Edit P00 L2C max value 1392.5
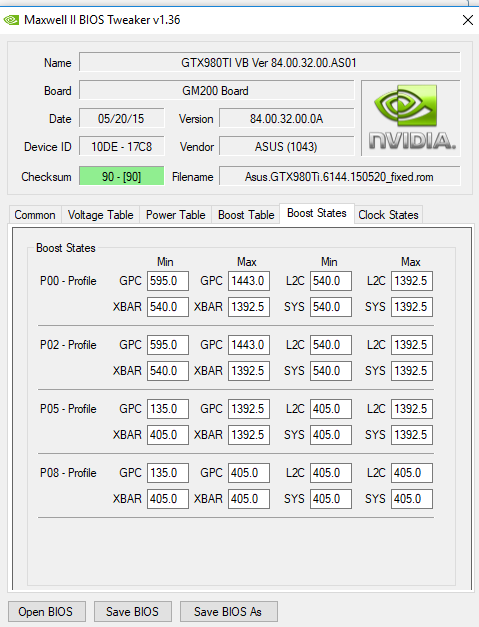Screen dimensions: 479x627 coord(412,281)
